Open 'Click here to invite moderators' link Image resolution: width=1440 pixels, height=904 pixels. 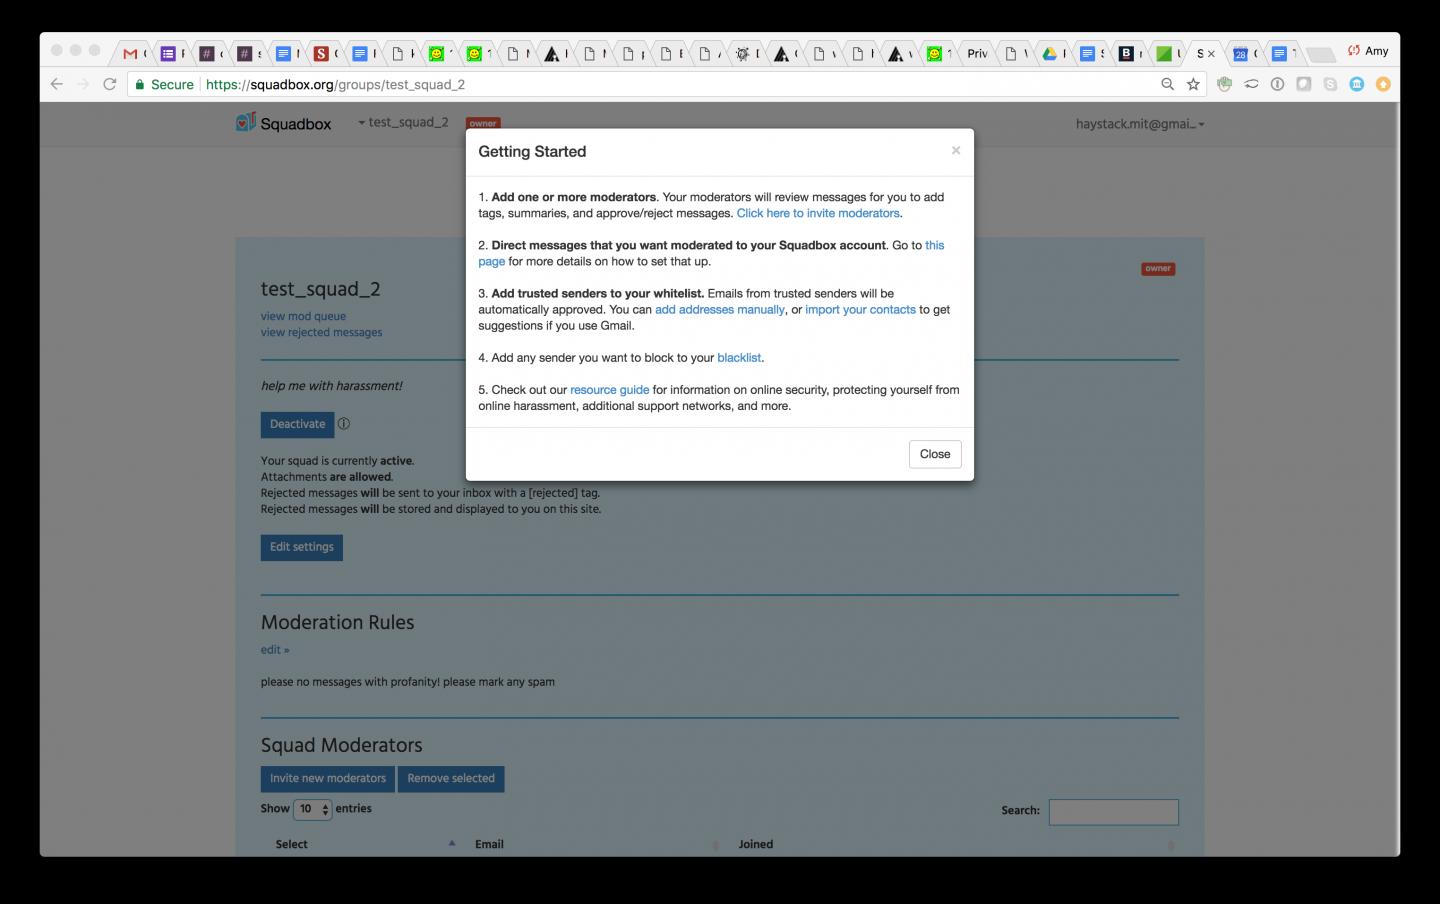point(818,213)
